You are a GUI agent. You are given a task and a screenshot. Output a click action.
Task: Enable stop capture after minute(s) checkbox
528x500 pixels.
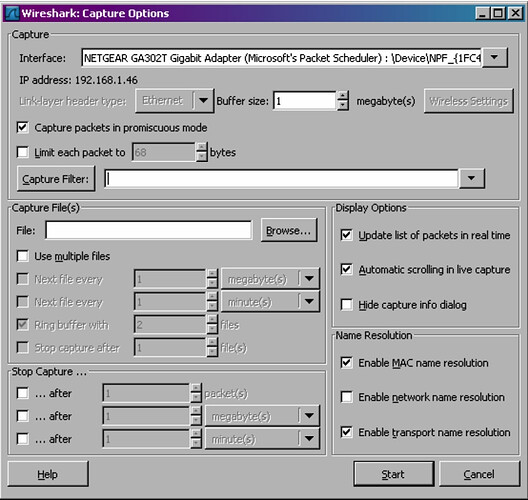23,439
